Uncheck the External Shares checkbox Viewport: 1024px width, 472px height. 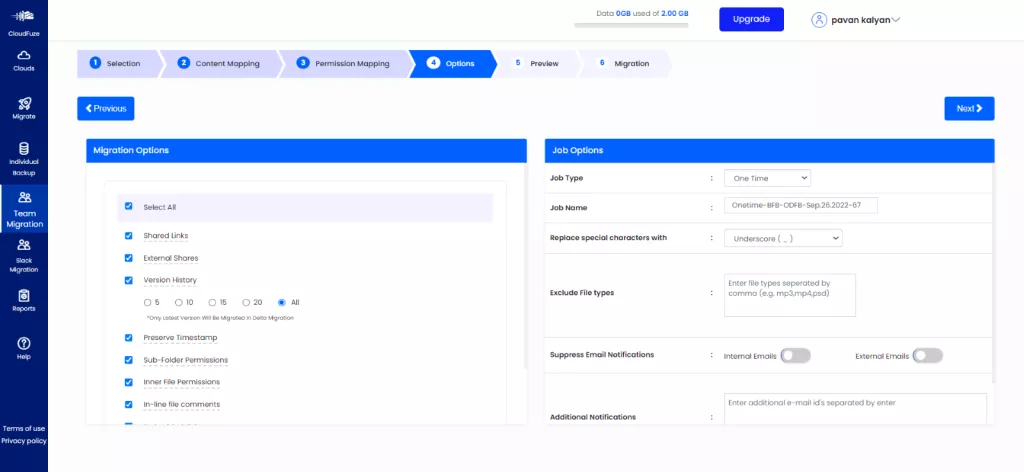129,258
